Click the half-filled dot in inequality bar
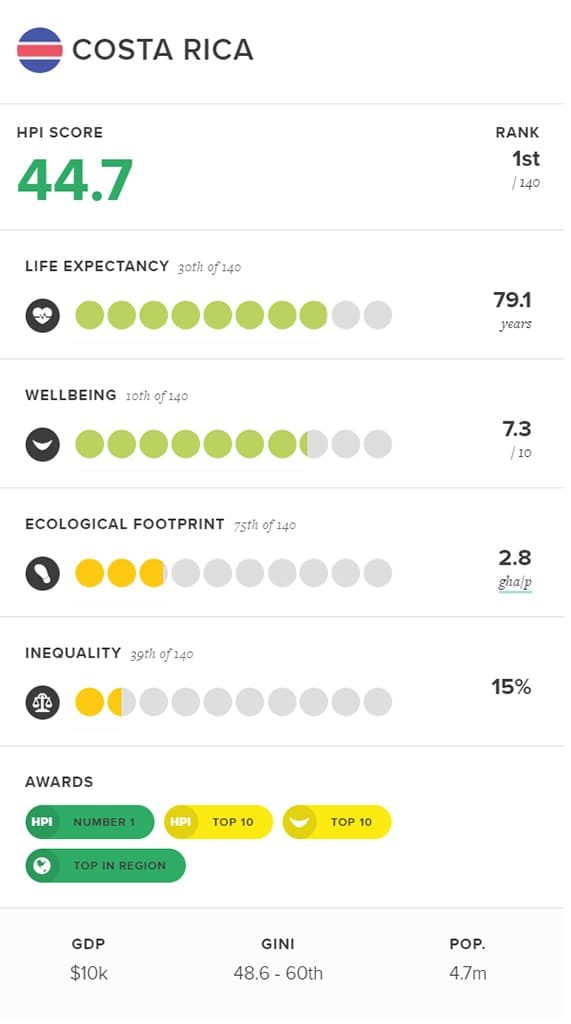 click(122, 701)
